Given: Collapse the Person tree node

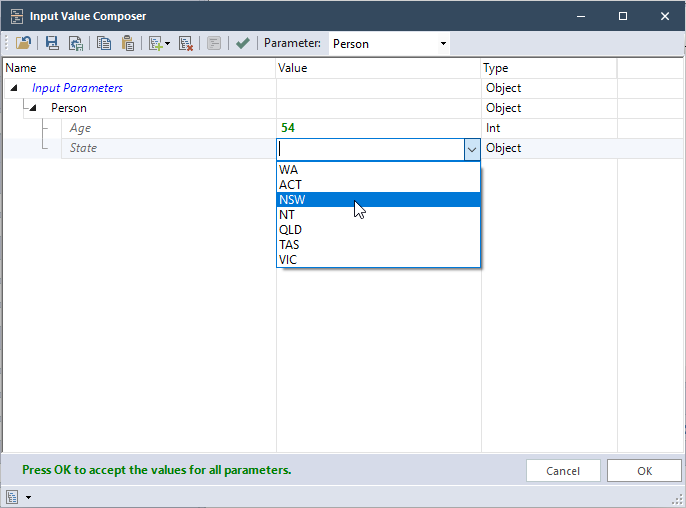Looking at the screenshot, I should coord(32,108).
